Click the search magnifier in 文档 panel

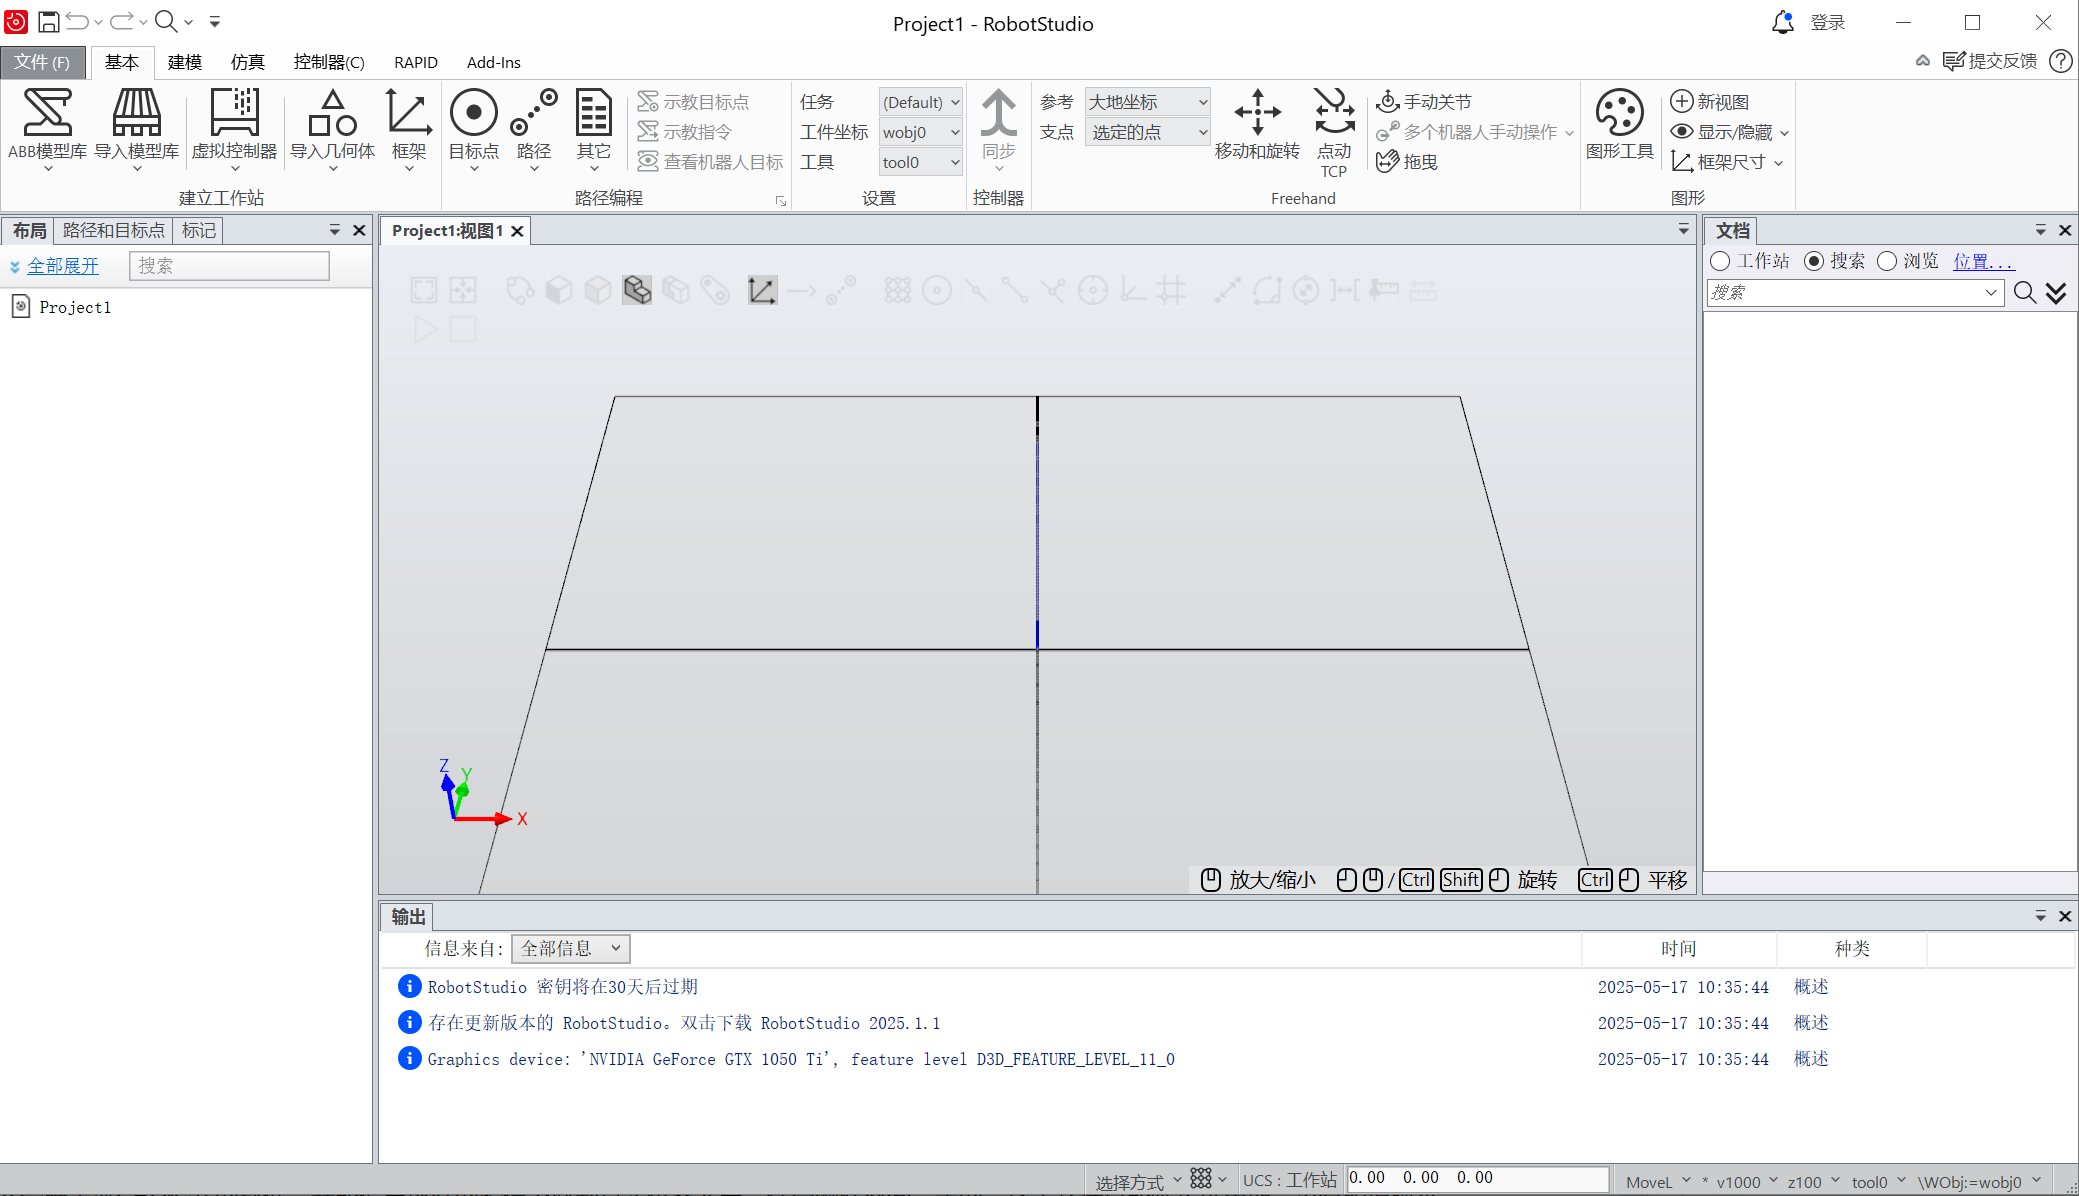2025,293
